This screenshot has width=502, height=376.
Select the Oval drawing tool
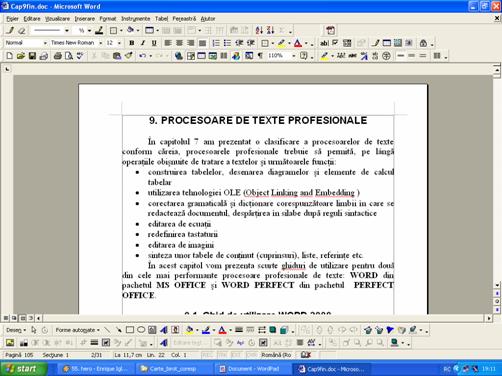[x=141, y=330]
